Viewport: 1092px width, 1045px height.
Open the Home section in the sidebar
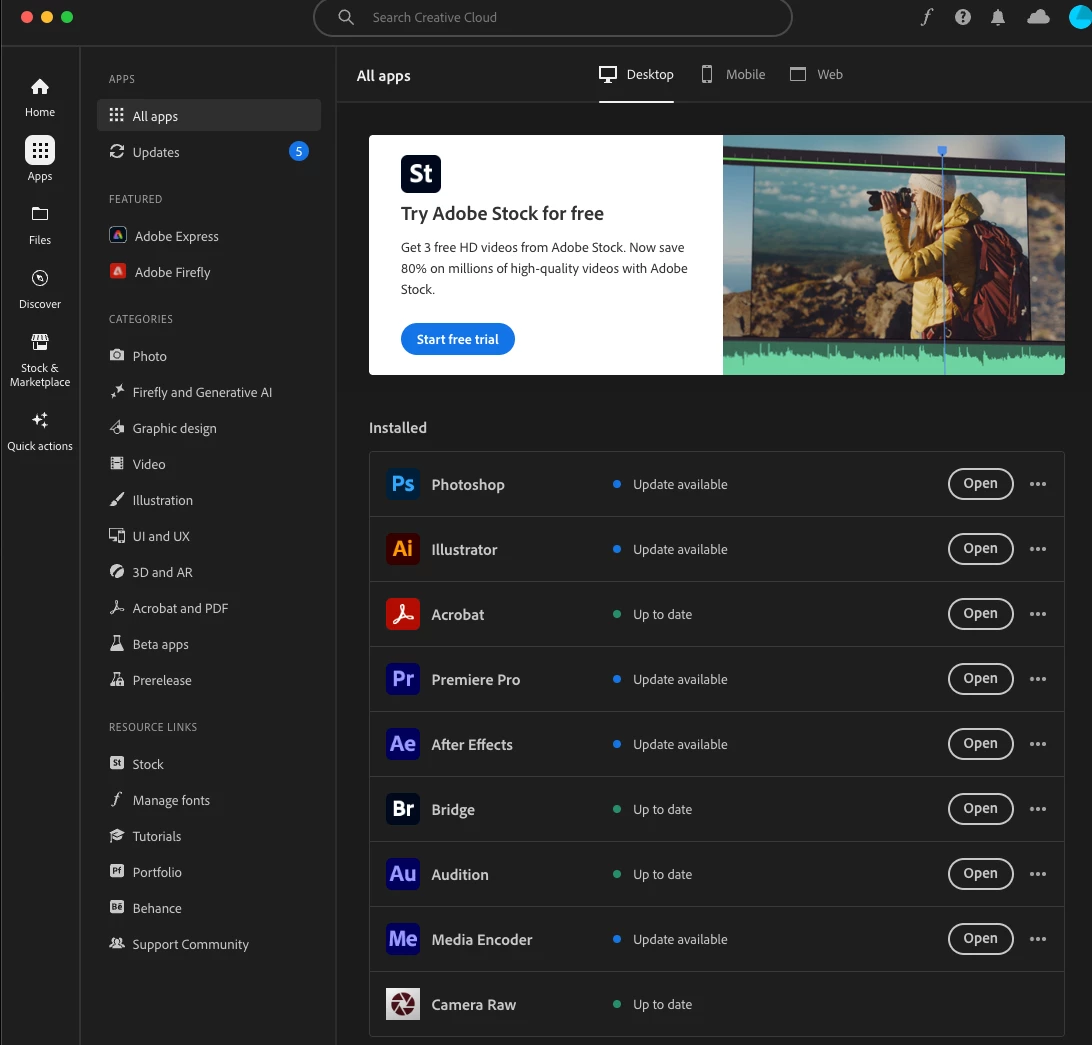tap(40, 97)
